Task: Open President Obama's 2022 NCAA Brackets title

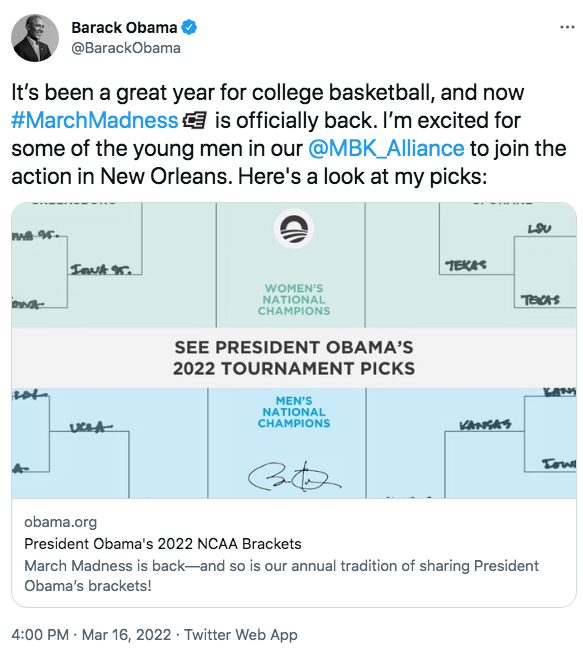Action: [x=163, y=543]
